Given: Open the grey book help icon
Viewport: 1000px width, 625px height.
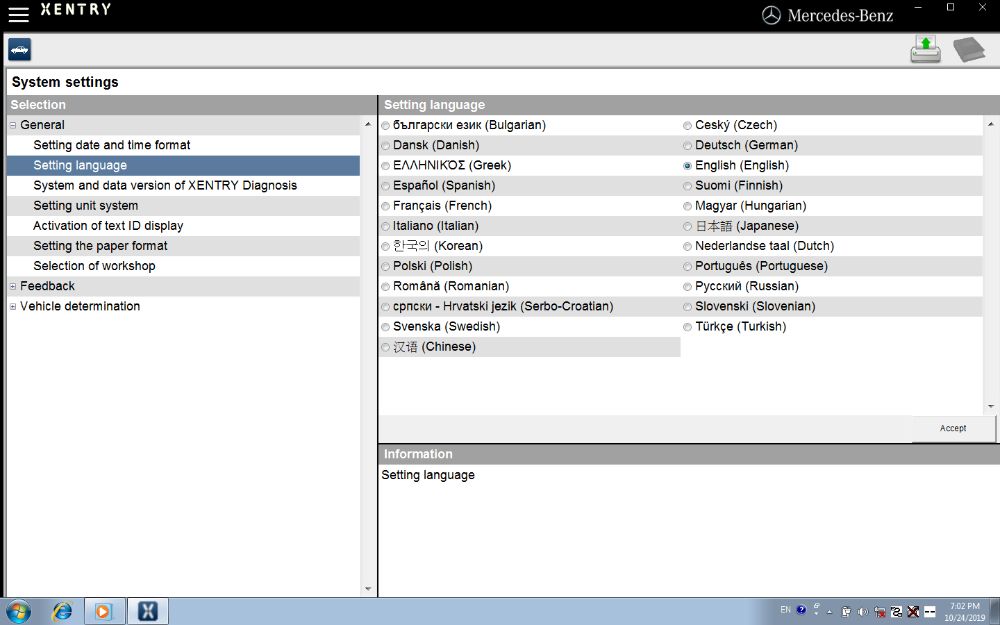Looking at the screenshot, I should click(x=969, y=50).
